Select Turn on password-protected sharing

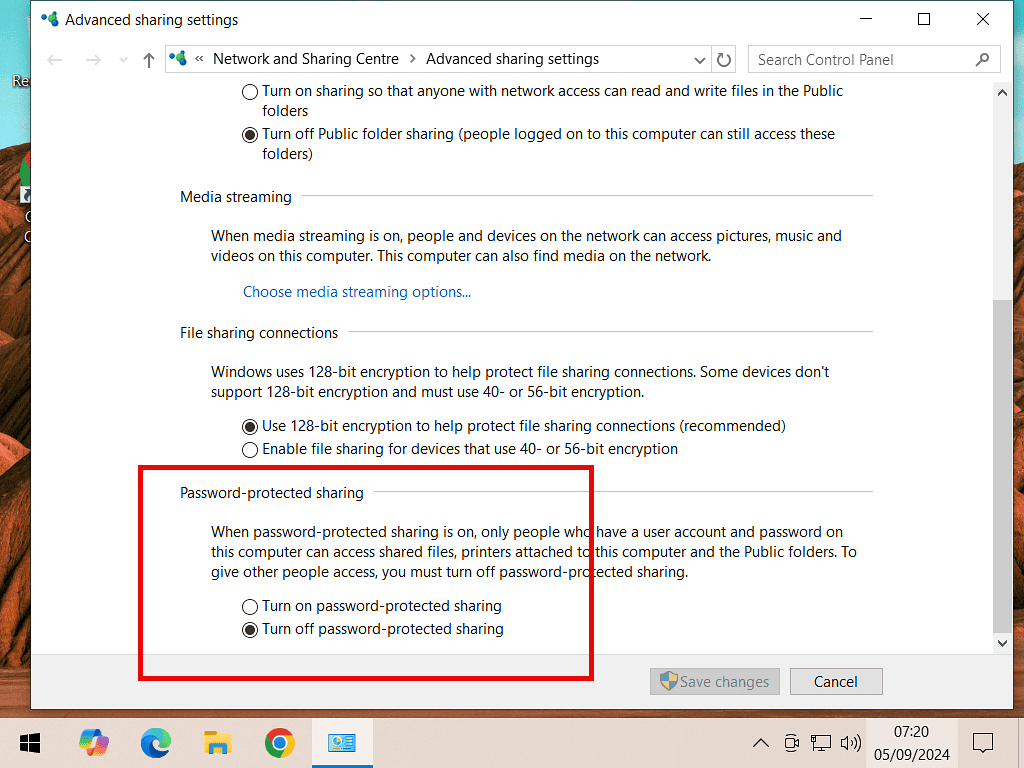(x=250, y=606)
